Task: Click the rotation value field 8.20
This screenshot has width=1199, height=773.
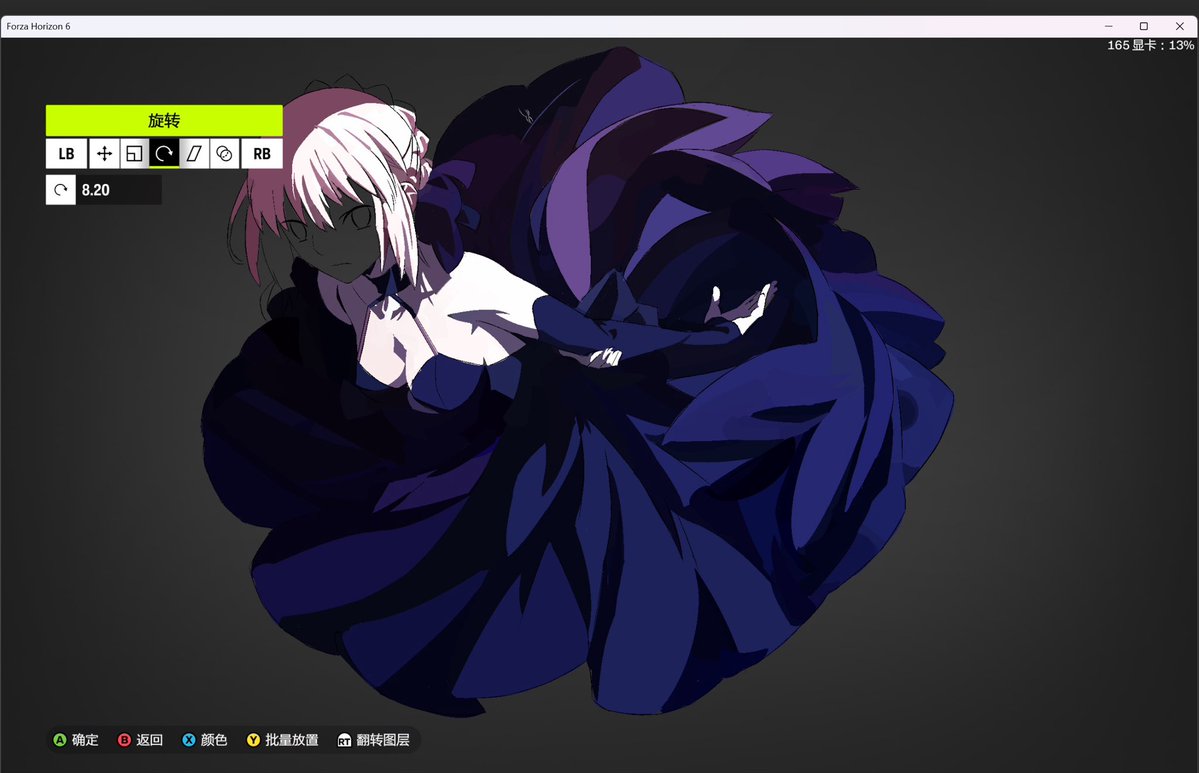Action: pos(119,190)
